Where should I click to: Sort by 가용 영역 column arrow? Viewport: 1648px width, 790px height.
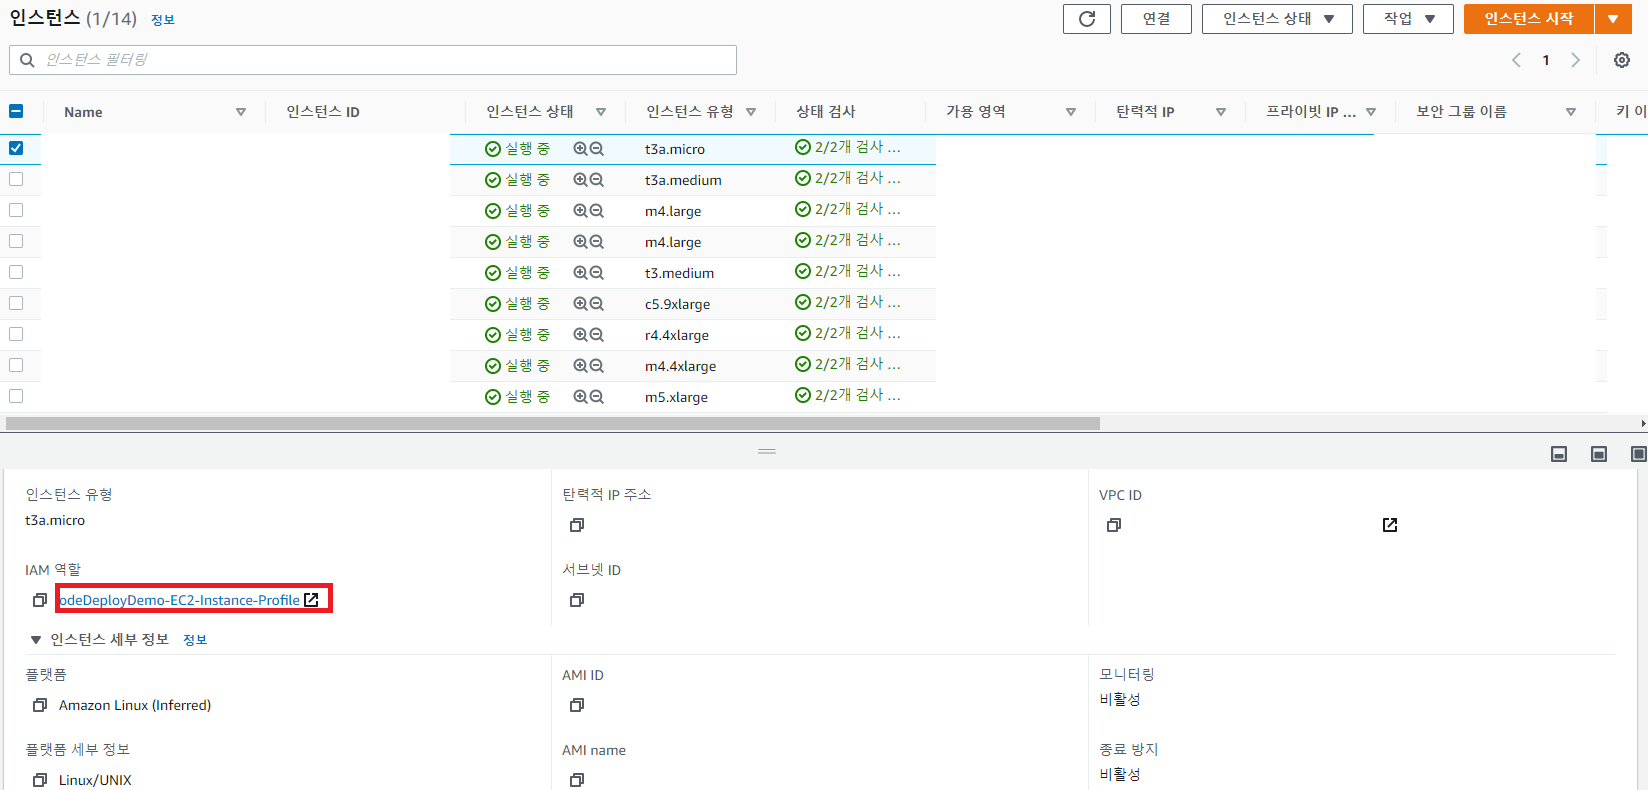coord(1071,112)
